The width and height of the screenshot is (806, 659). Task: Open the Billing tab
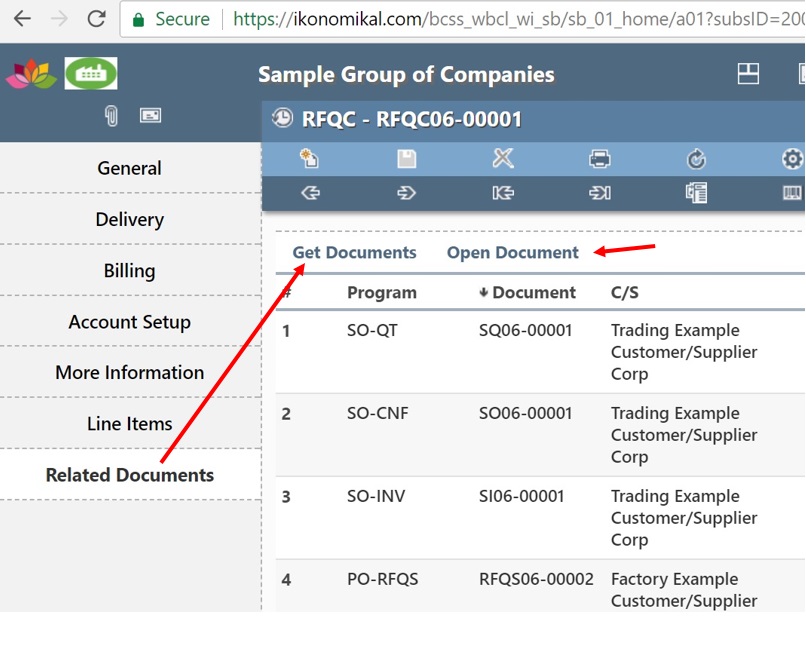tap(130, 270)
